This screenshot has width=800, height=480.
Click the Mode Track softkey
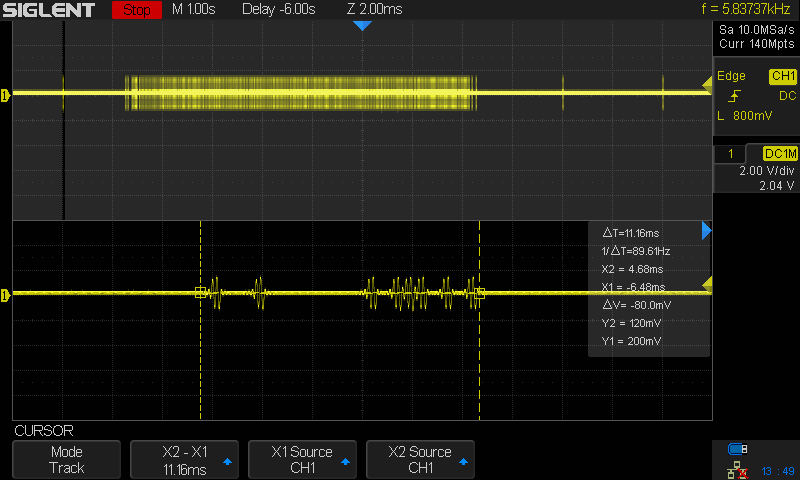[x=66, y=460]
